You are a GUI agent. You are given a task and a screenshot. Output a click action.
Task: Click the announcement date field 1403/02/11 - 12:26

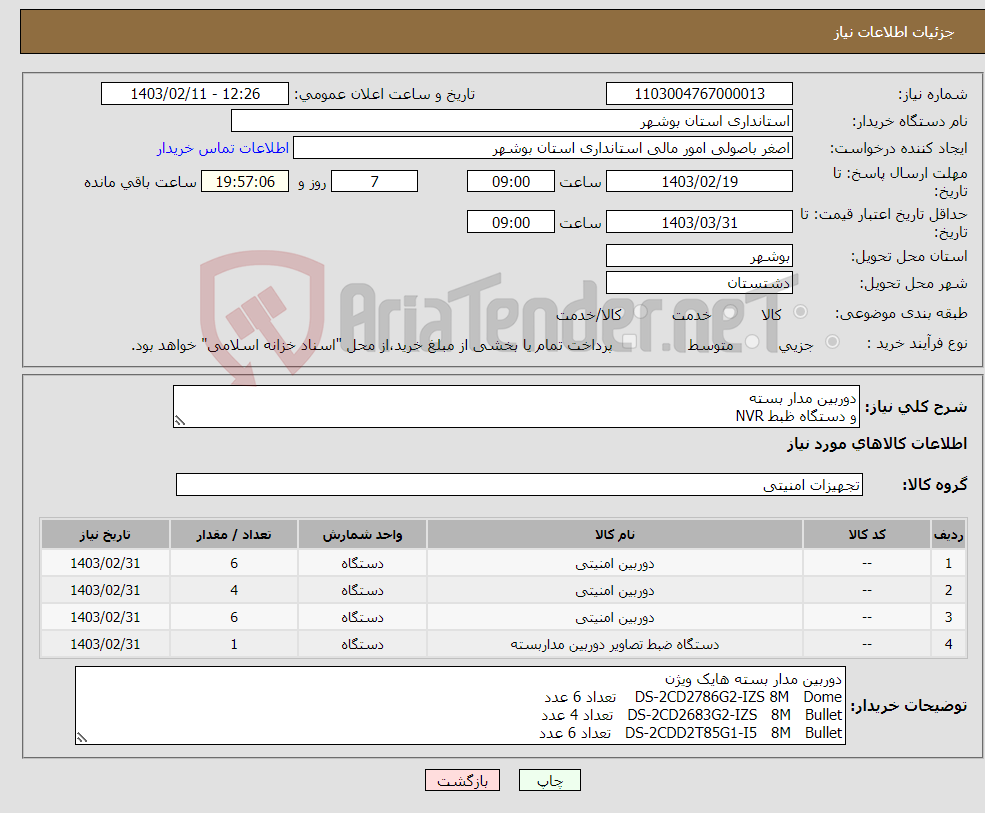[x=195, y=94]
